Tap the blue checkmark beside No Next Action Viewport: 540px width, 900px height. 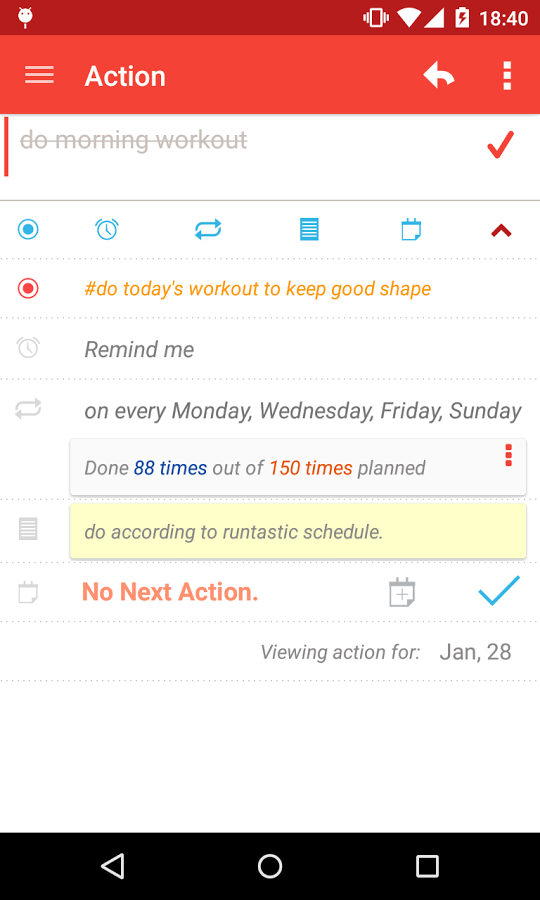click(499, 591)
